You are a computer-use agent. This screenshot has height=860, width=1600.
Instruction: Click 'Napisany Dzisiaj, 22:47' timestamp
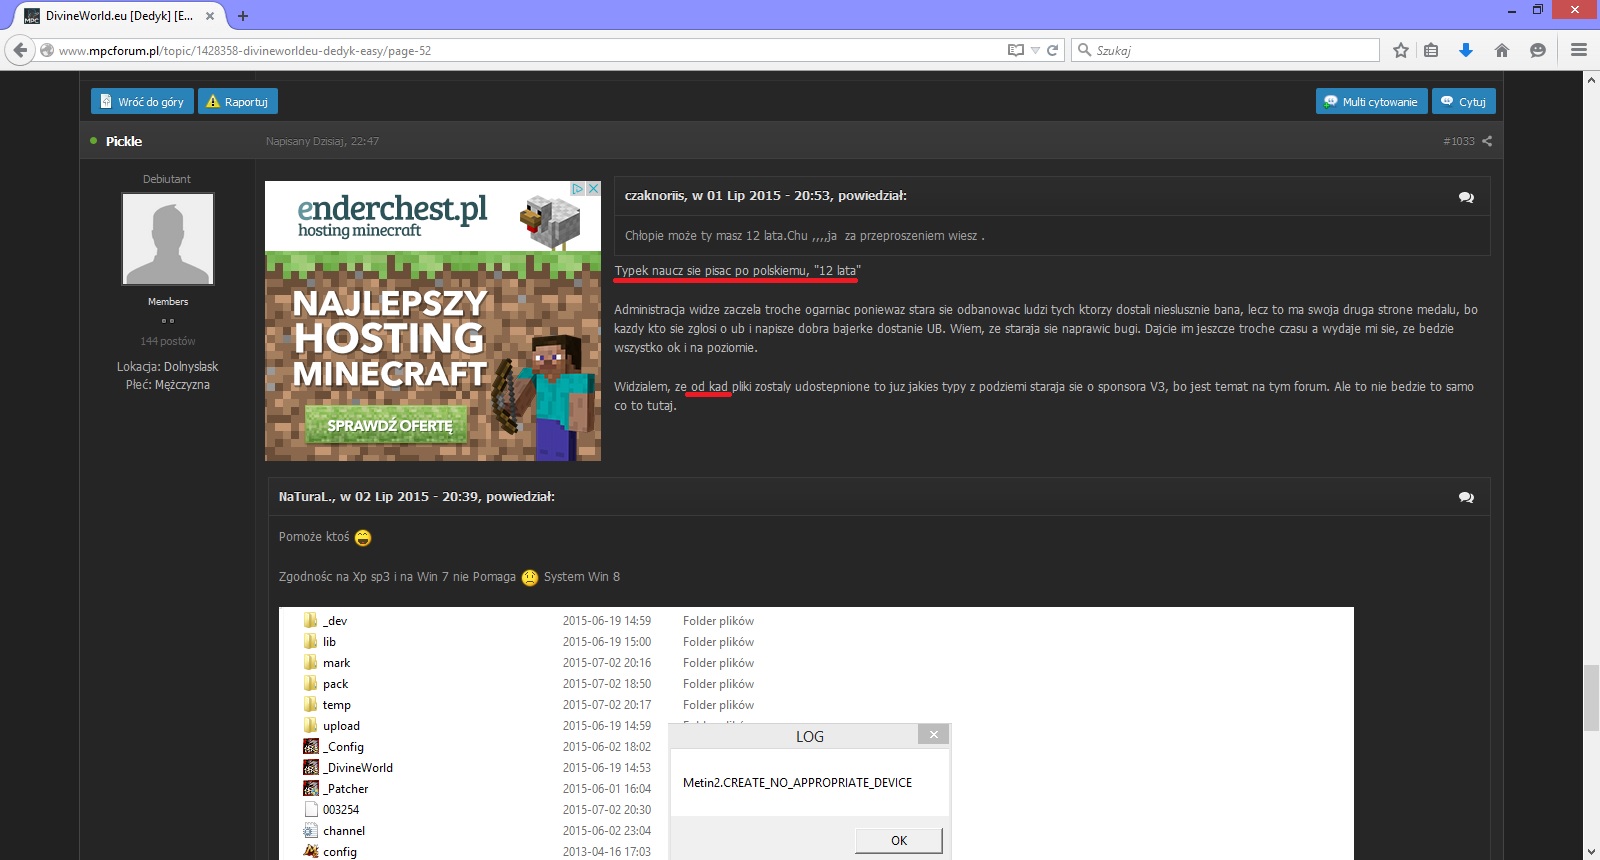point(322,141)
